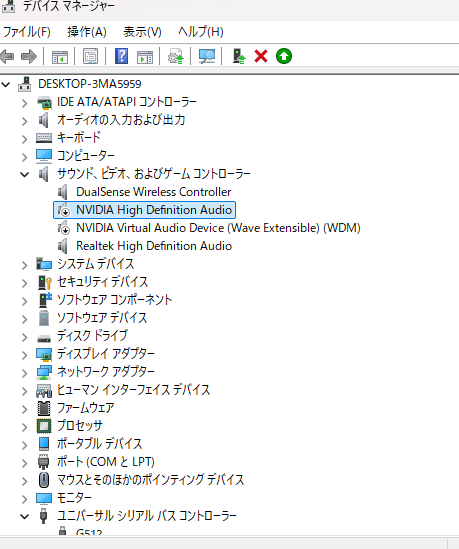Click the mouse icon beside マウスとそのほかのポインティング デバイス

(44, 480)
